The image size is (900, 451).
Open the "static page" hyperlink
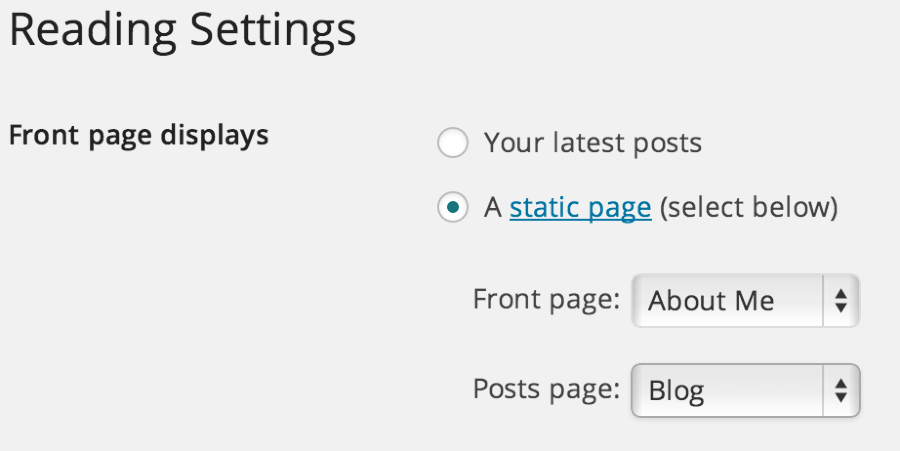(580, 208)
